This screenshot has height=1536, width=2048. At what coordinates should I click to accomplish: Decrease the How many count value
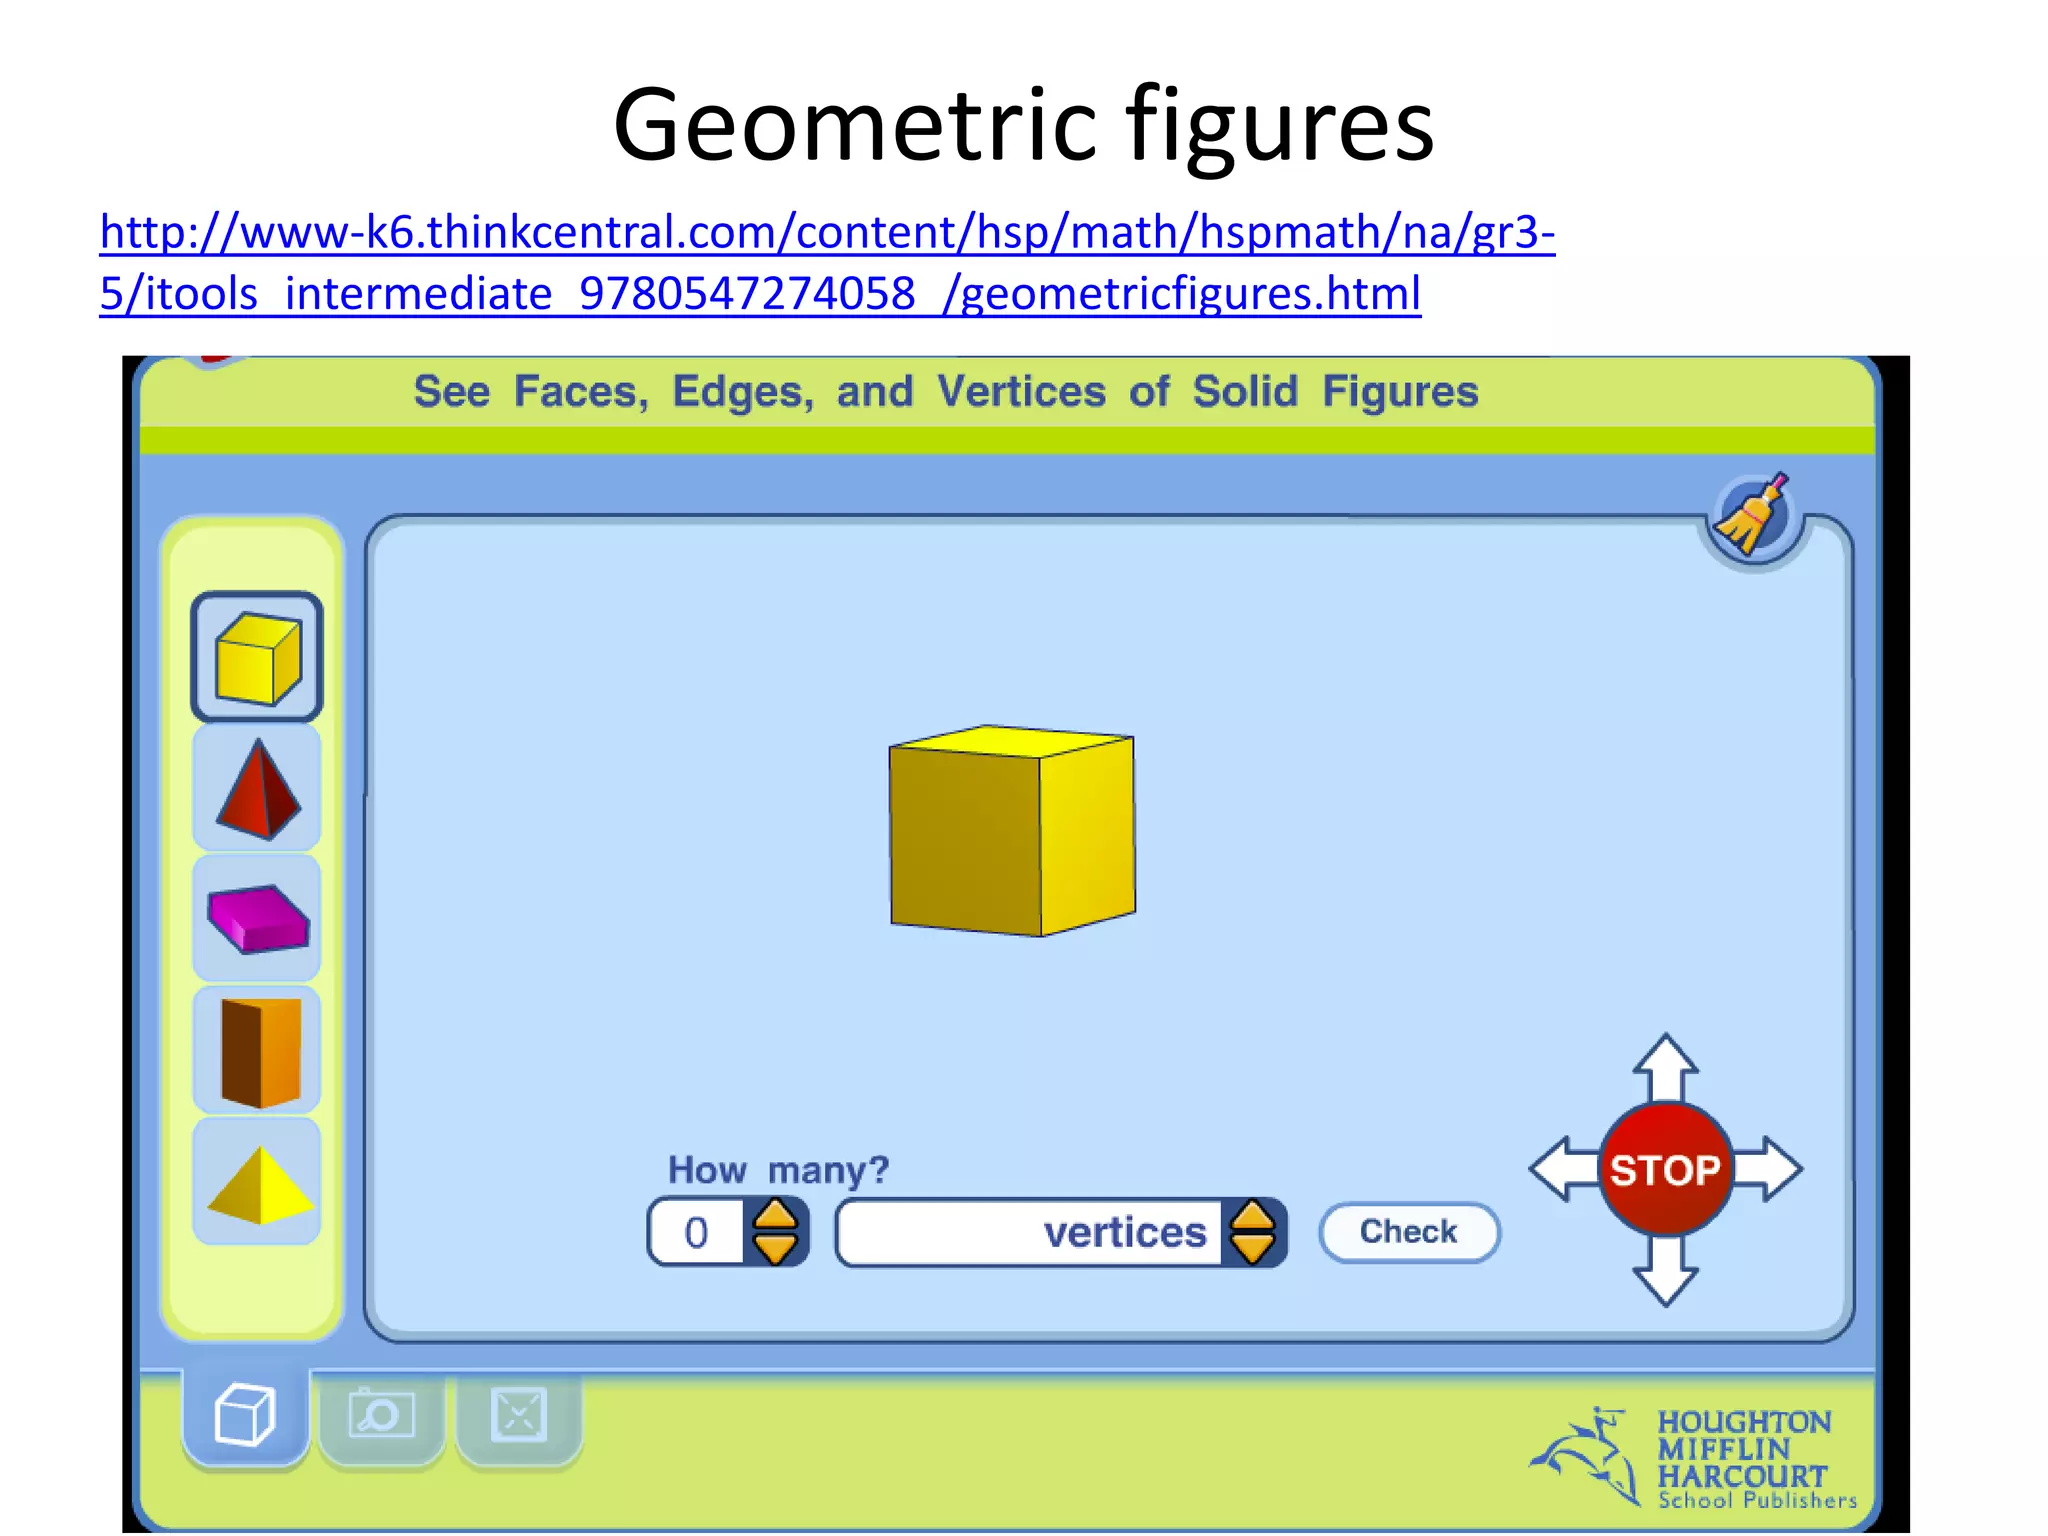775,1249
